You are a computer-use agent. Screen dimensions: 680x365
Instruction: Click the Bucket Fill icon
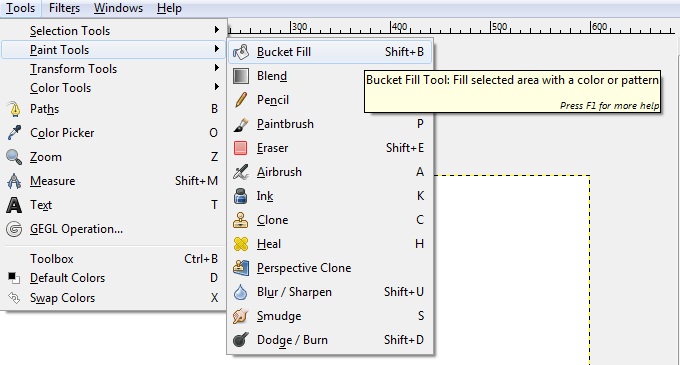pyautogui.click(x=241, y=52)
